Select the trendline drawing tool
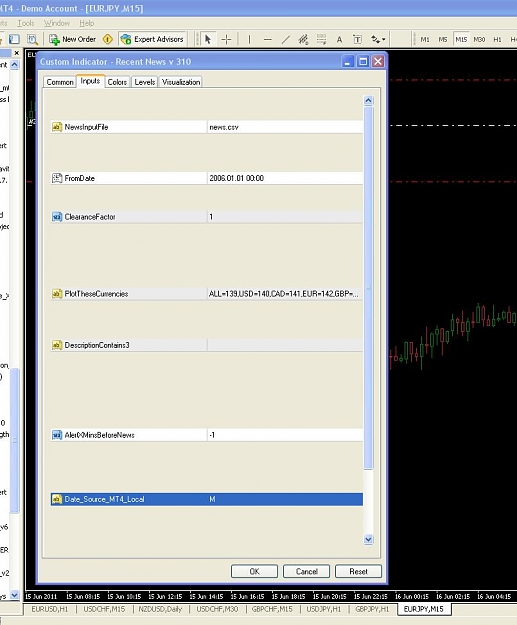This screenshot has width=517, height=625. [x=285, y=39]
